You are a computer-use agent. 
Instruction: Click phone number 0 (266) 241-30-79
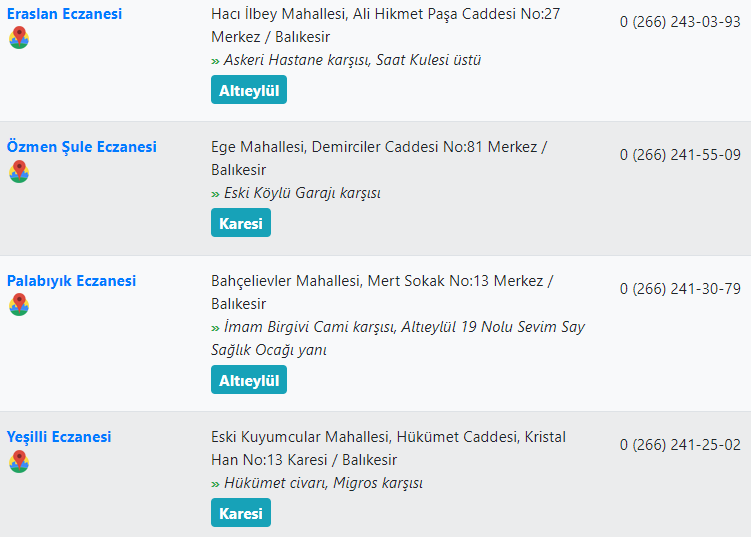point(680,288)
